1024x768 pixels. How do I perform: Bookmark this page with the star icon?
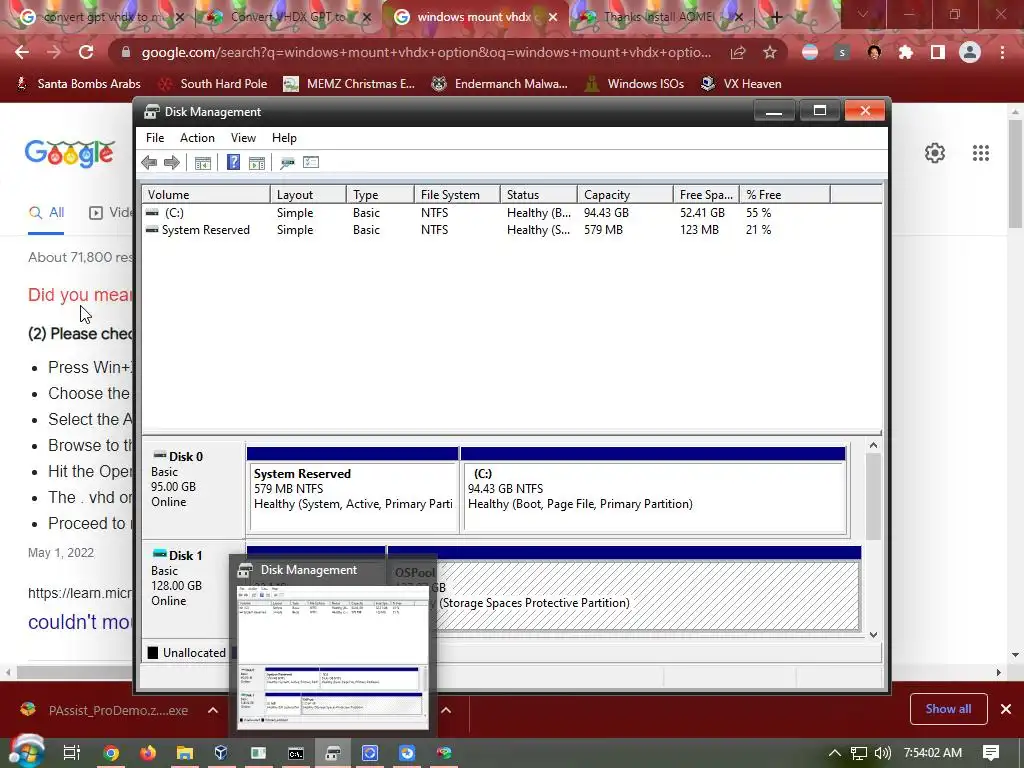pyautogui.click(x=770, y=52)
